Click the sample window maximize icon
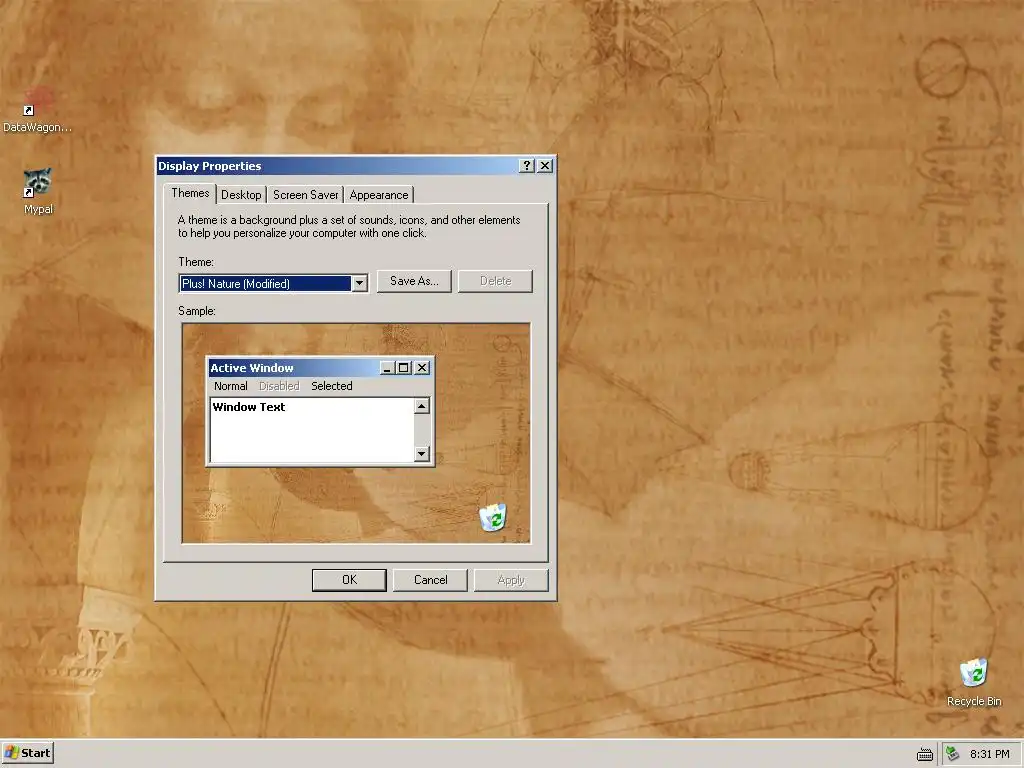This screenshot has width=1024, height=768. [404, 368]
